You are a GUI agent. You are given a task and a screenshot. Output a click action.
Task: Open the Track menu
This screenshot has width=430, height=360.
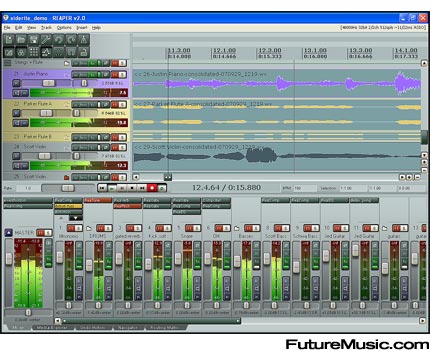(x=46, y=28)
